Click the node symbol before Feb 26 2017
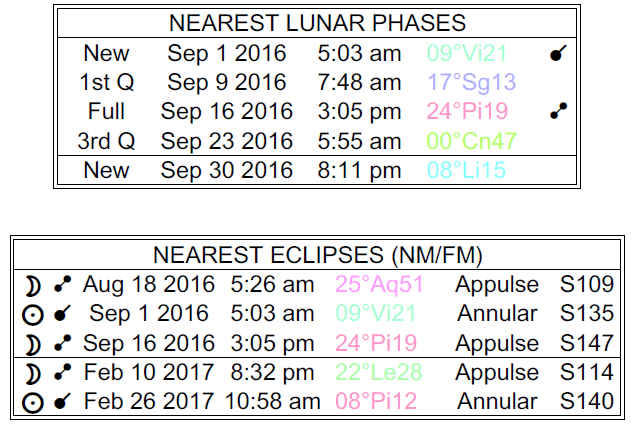 (x=63, y=402)
